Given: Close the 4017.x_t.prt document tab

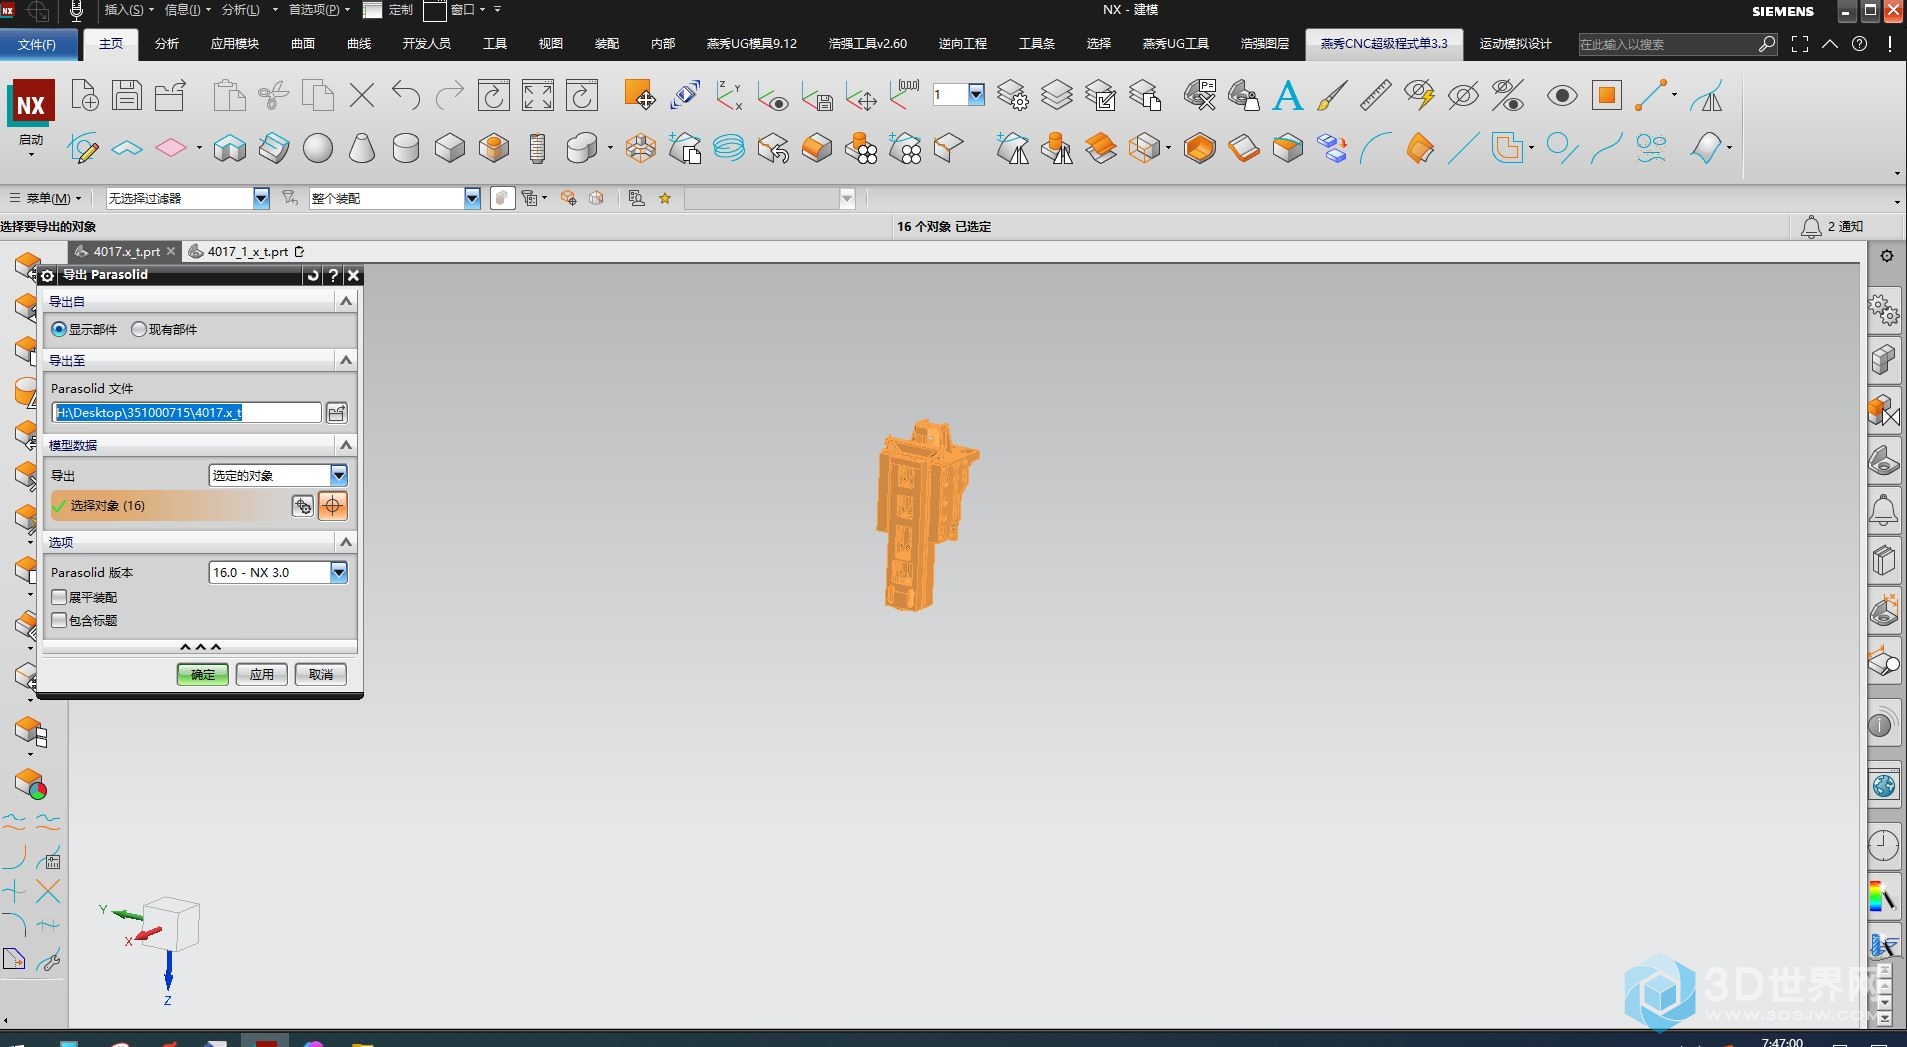Looking at the screenshot, I should pyautogui.click(x=171, y=252).
